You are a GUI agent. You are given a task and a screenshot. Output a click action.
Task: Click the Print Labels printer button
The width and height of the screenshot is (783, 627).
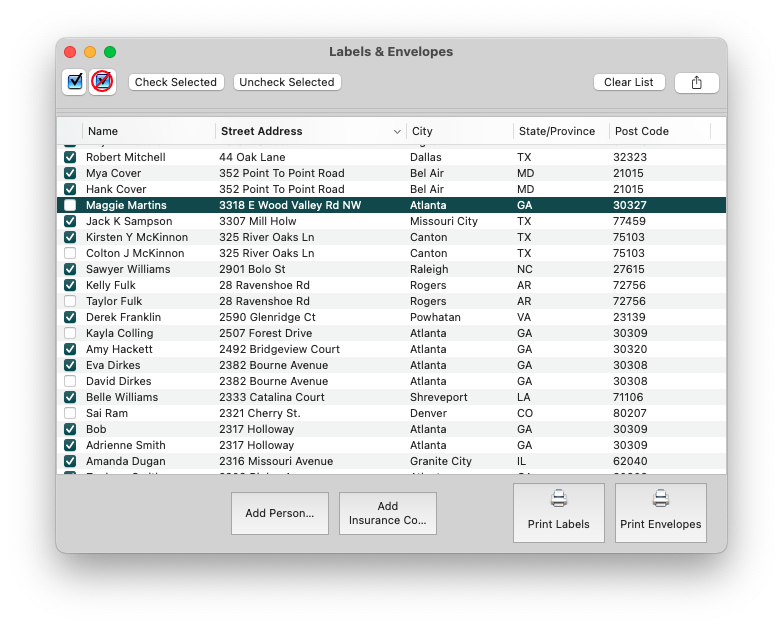(558, 512)
